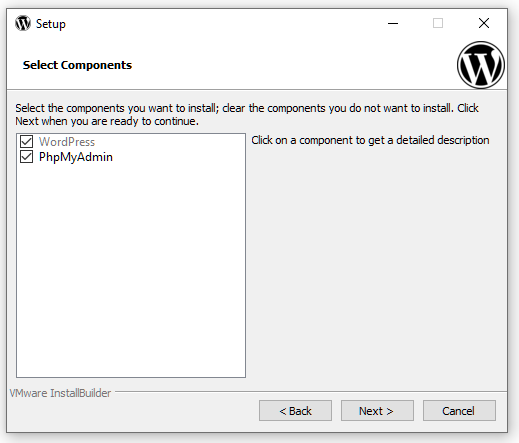Continue the installation with Next
The width and height of the screenshot is (519, 443).
[377, 411]
